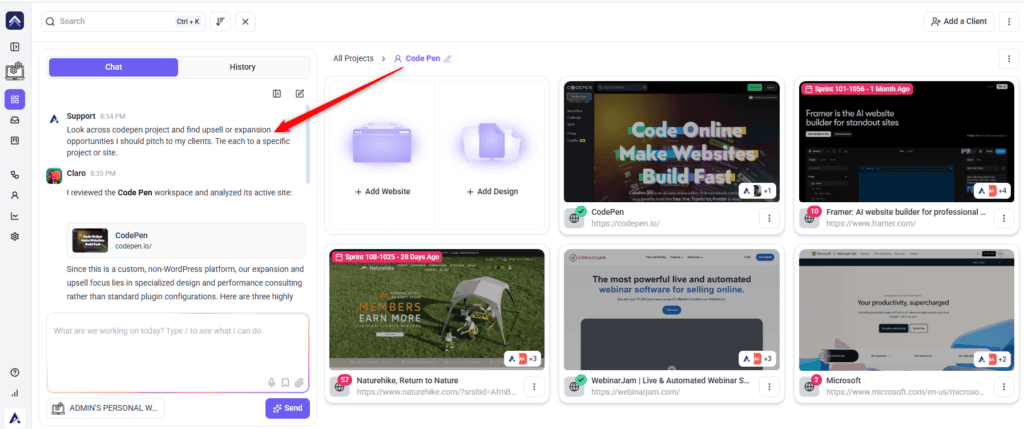Open ADMIN'S PERSONAL W... workspace selector
This screenshot has height=429, width=1024.
(106, 408)
